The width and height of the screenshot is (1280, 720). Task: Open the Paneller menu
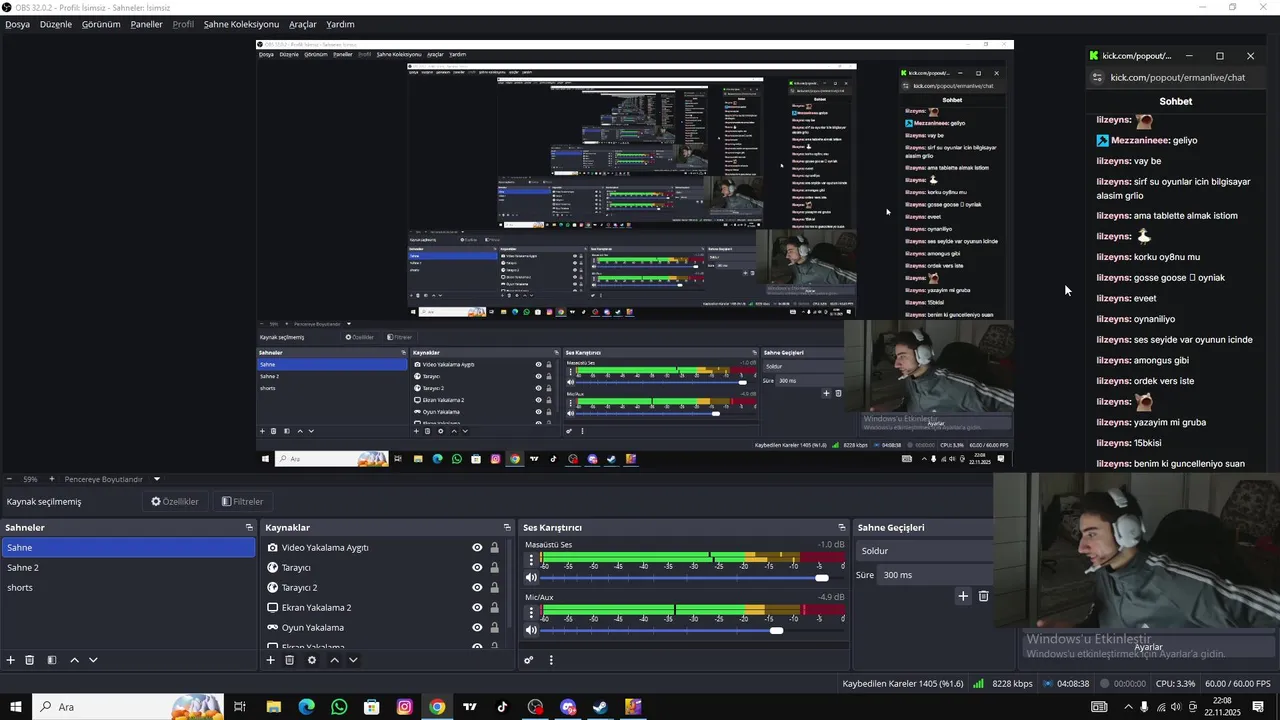click(146, 24)
